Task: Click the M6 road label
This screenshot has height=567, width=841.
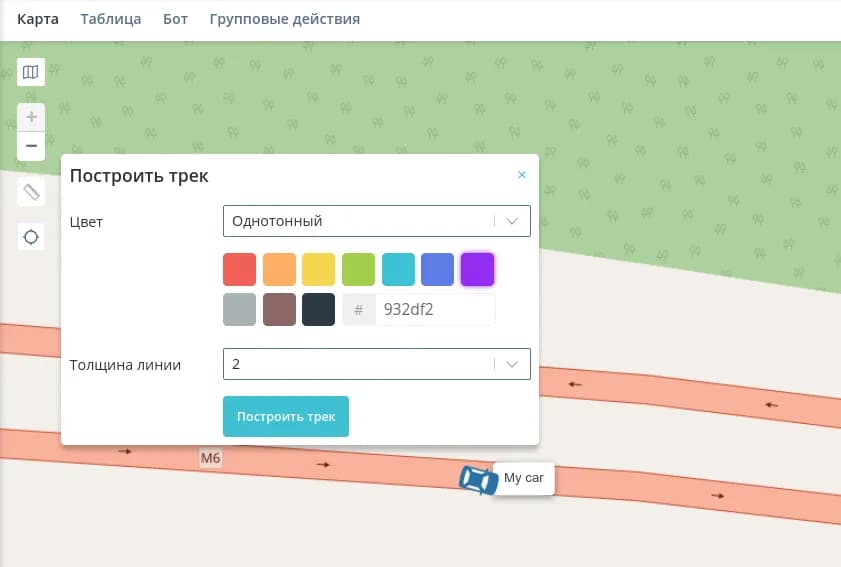Action: click(x=210, y=459)
